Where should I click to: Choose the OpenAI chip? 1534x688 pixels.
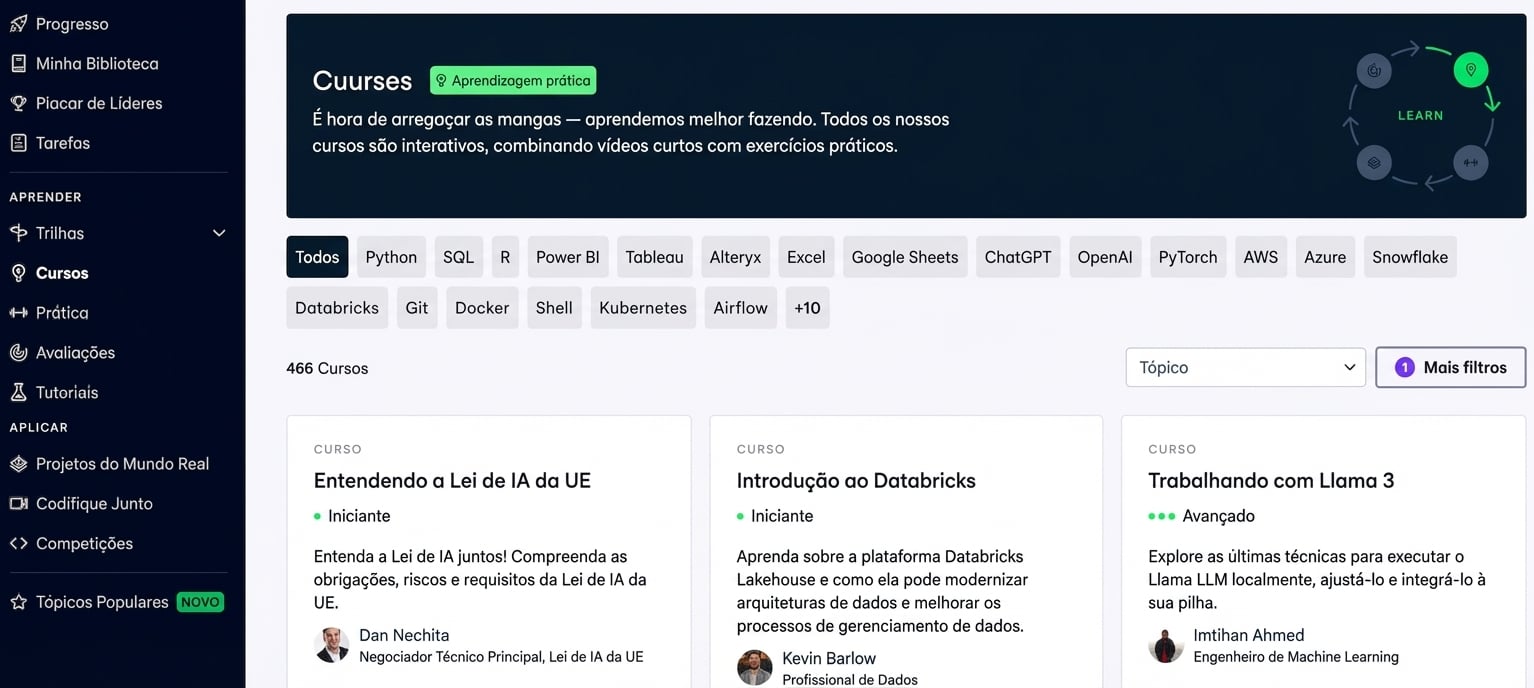pyautogui.click(x=1105, y=257)
